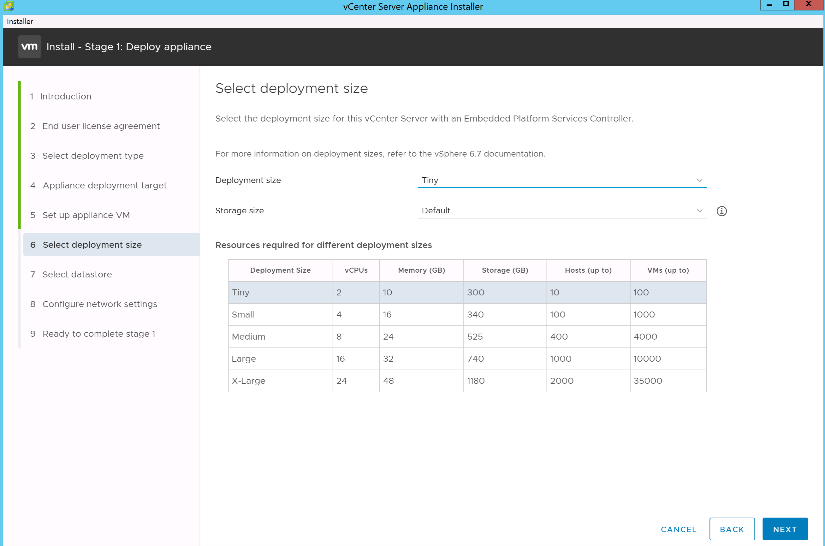Open the Storage size dropdown

(562, 211)
